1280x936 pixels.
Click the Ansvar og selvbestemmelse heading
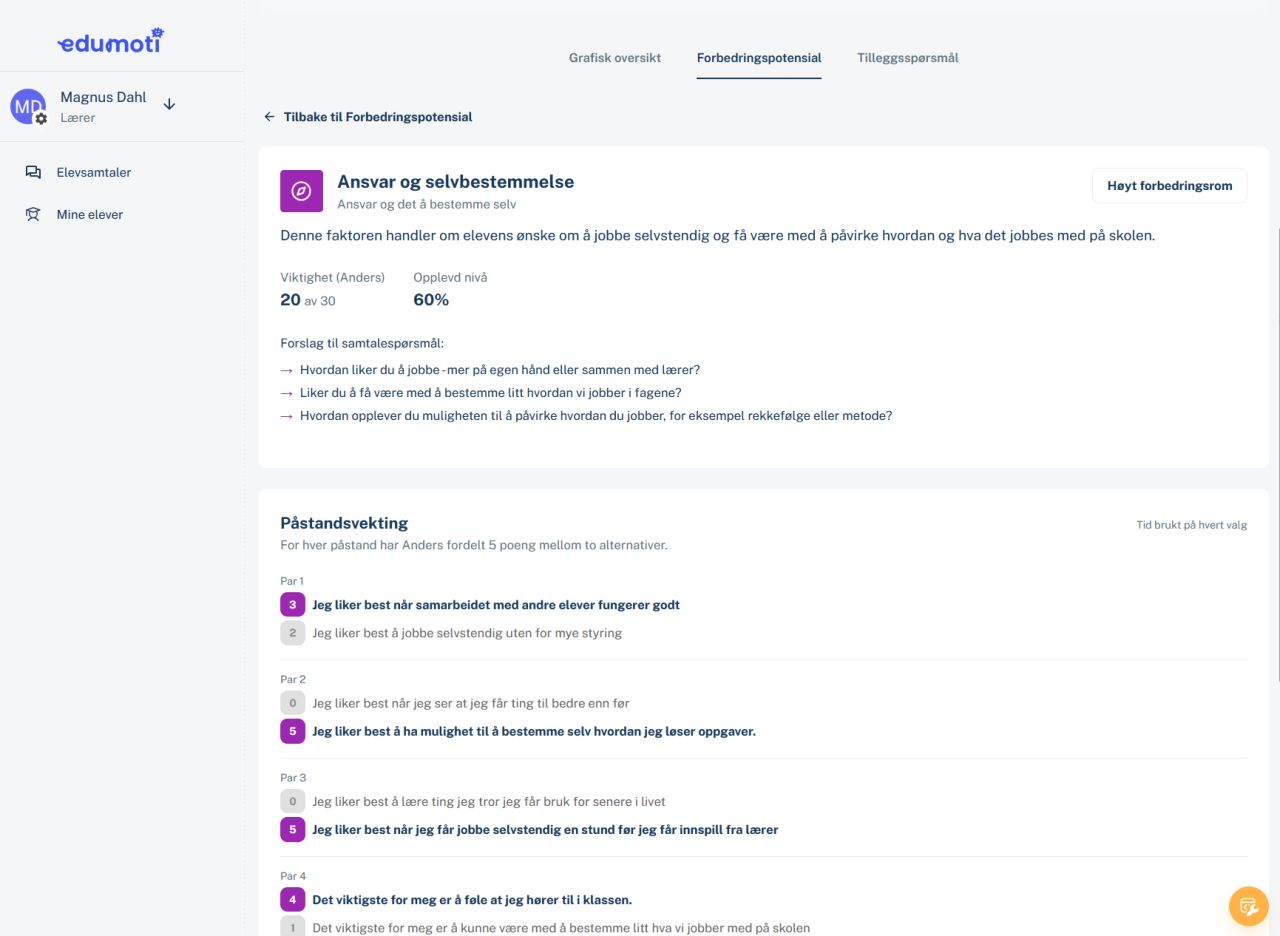click(x=456, y=182)
